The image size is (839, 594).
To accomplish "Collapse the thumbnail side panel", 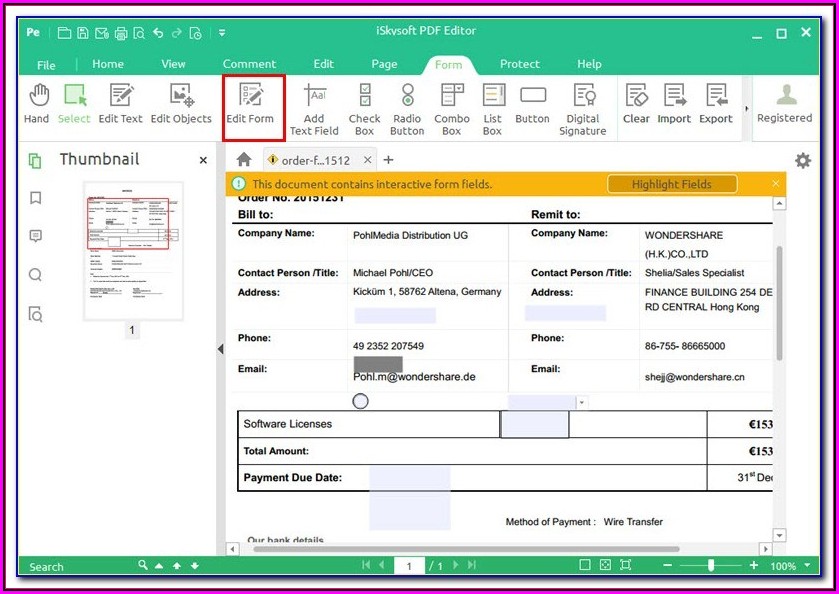I will [x=220, y=348].
